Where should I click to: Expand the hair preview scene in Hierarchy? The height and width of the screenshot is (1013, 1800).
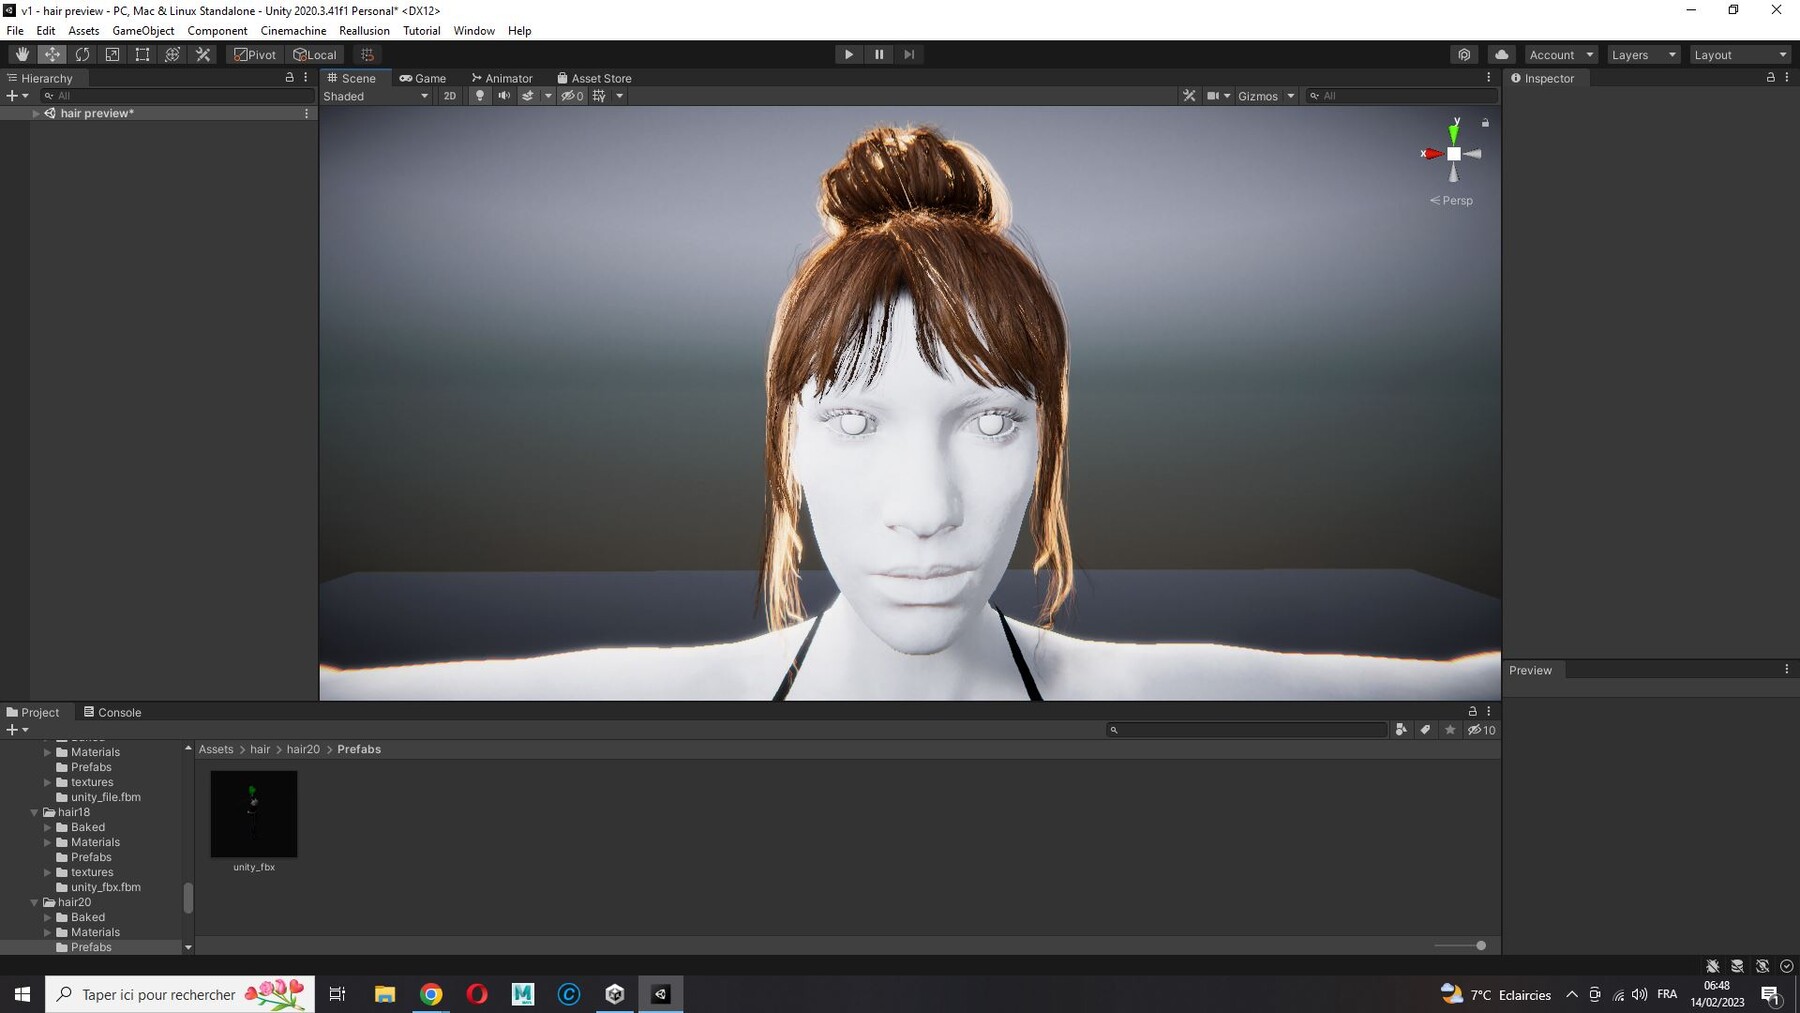coord(36,113)
